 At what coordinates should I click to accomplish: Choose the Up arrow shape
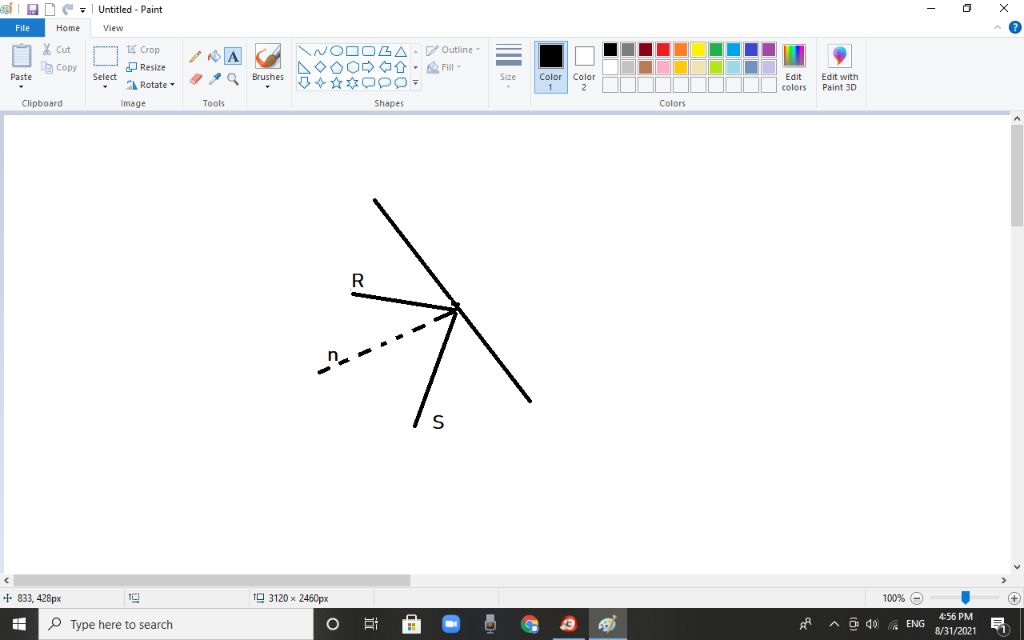coord(400,67)
